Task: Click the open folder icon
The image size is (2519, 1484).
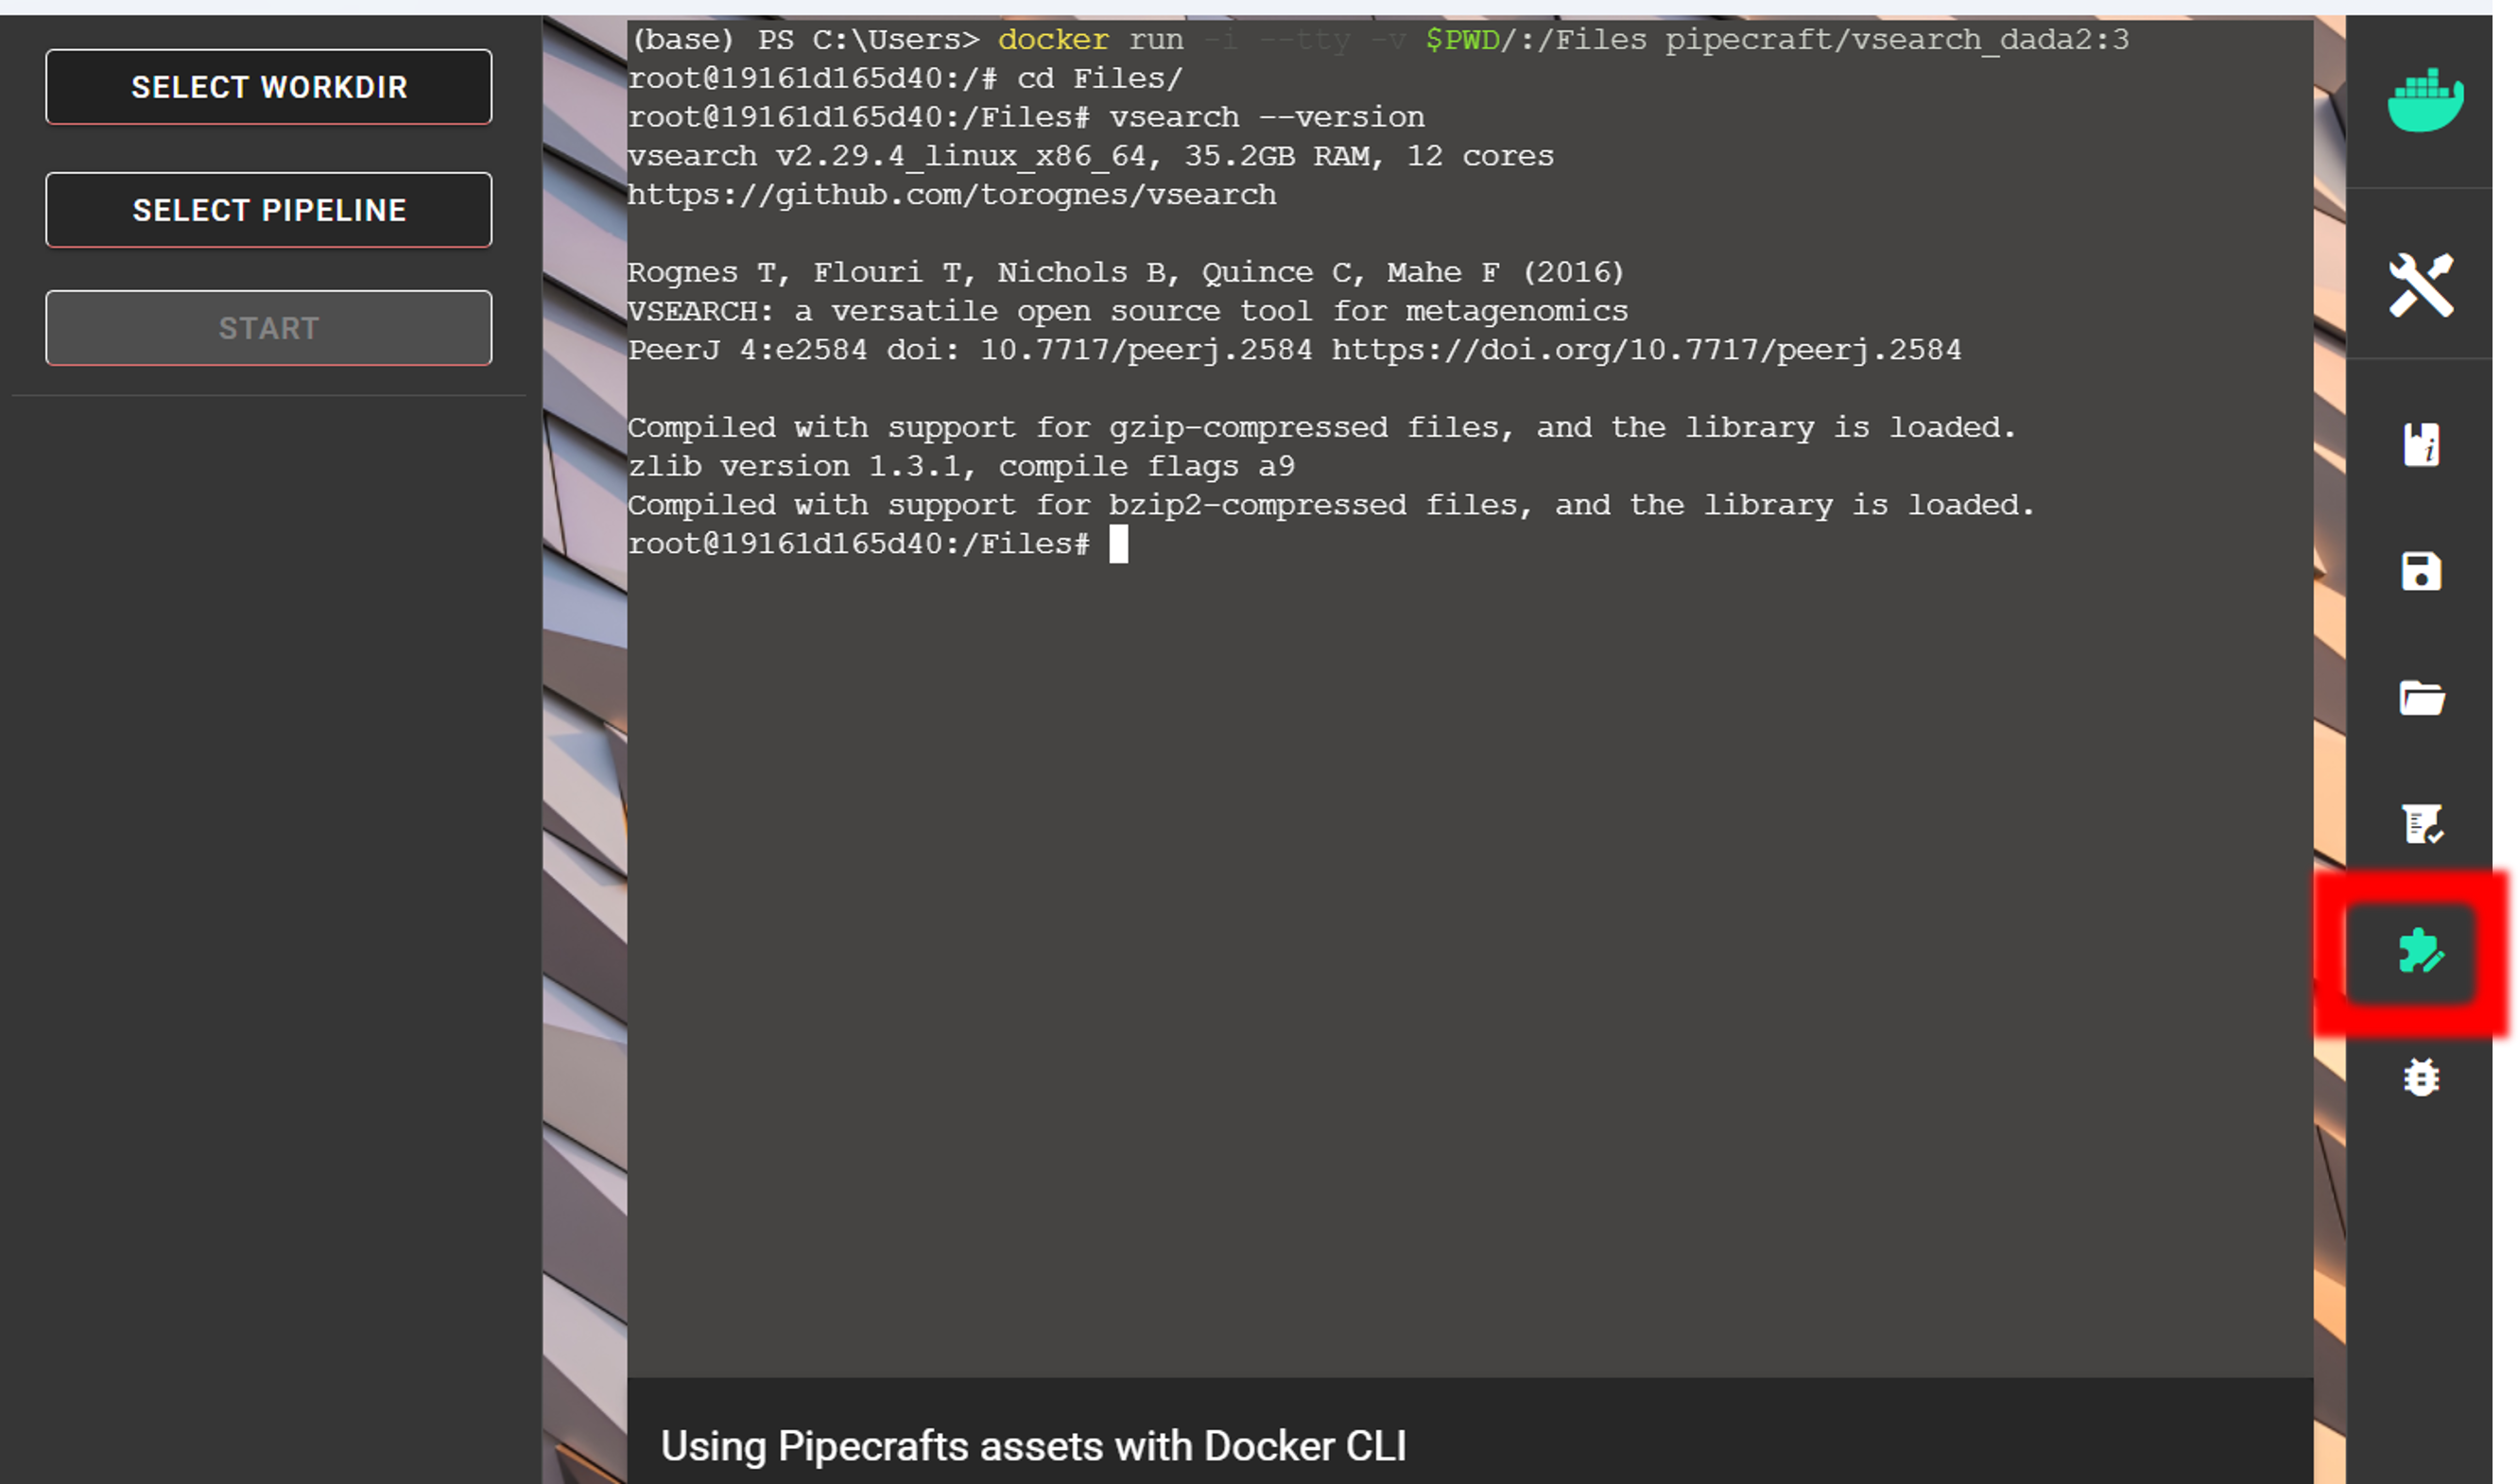Action: click(x=2421, y=698)
